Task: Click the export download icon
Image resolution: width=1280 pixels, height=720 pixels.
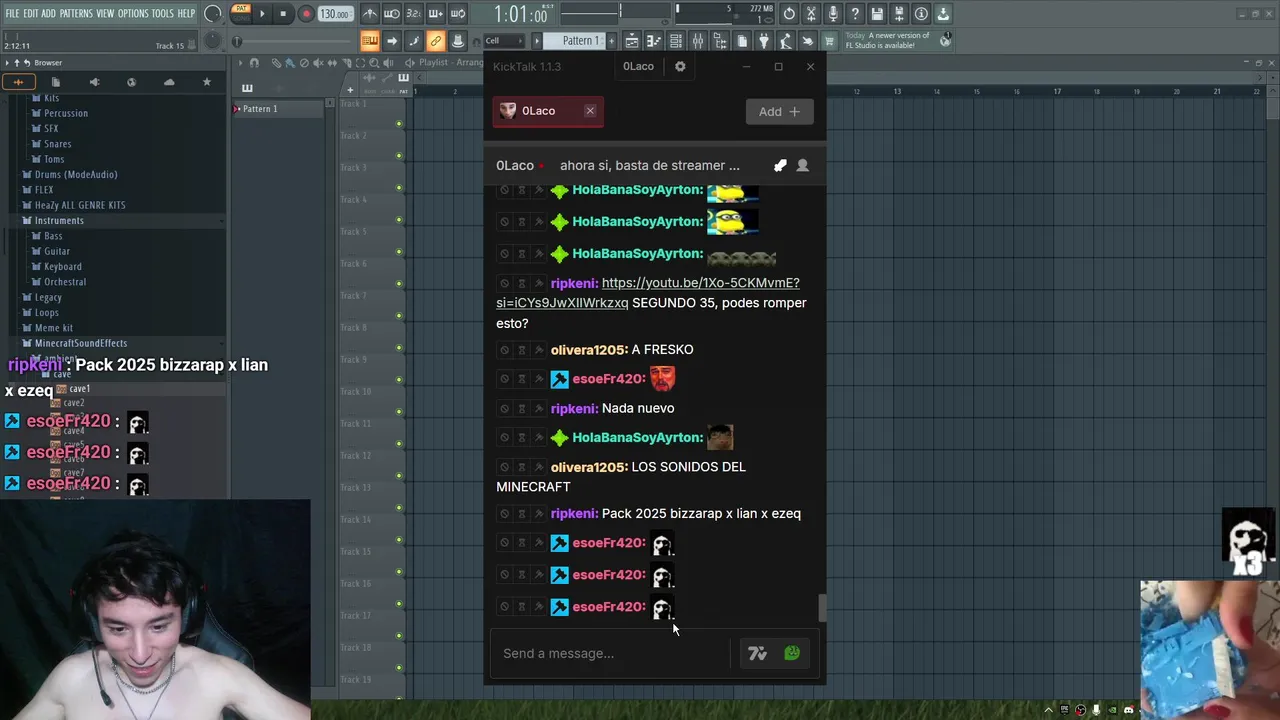Action: click(943, 14)
